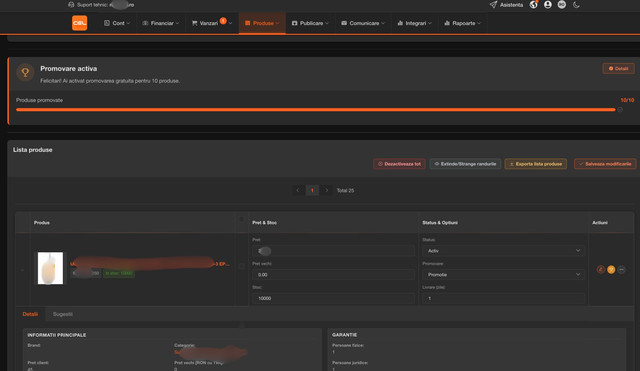Click the Total 25 label
640x371 pixels.
(345, 191)
